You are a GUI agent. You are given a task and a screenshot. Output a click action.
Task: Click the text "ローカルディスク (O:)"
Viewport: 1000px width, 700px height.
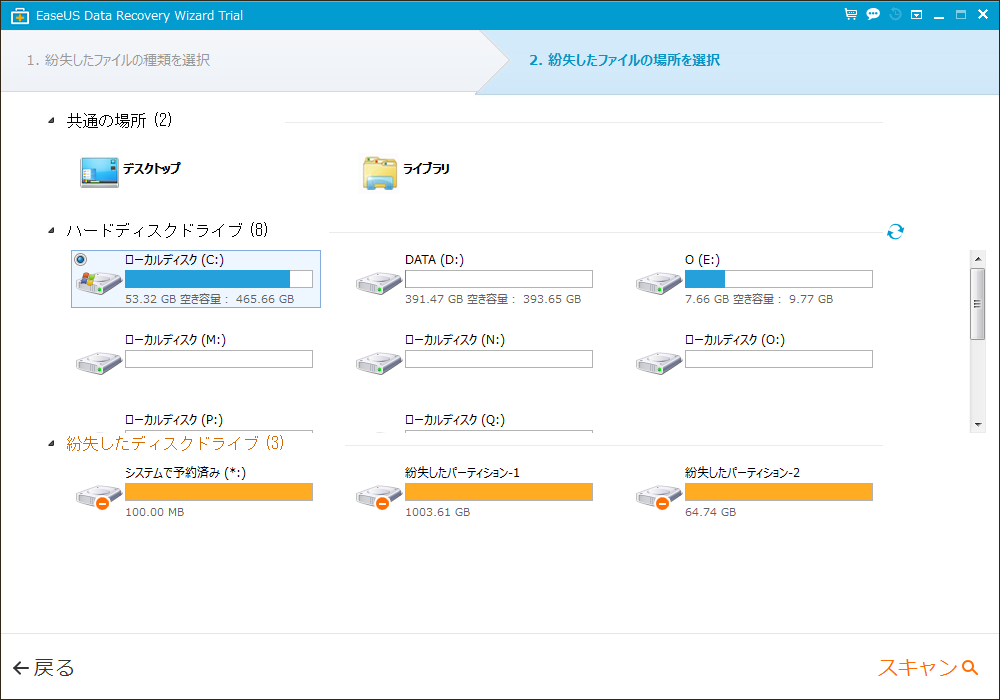point(735,340)
